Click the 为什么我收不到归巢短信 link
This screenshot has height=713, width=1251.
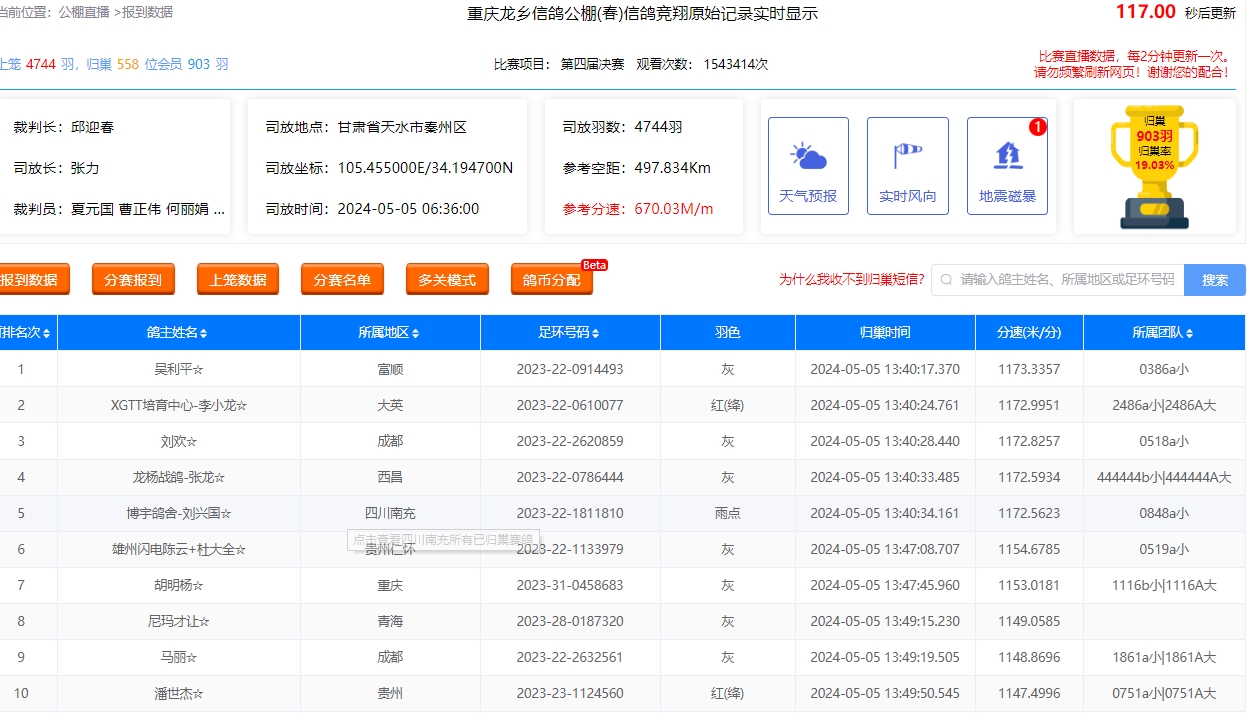[851, 280]
